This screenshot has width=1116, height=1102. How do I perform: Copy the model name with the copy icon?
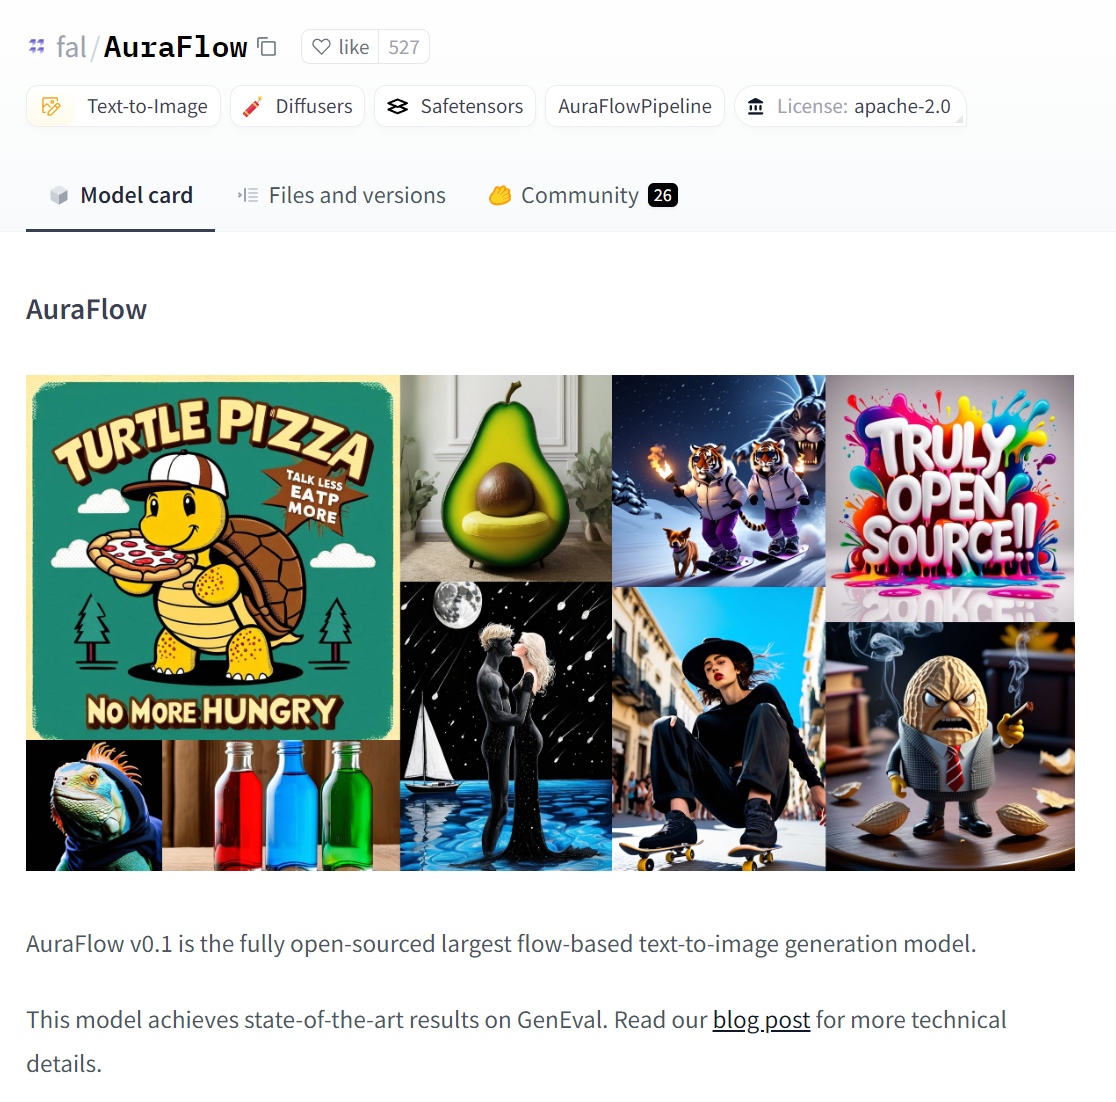coord(267,47)
